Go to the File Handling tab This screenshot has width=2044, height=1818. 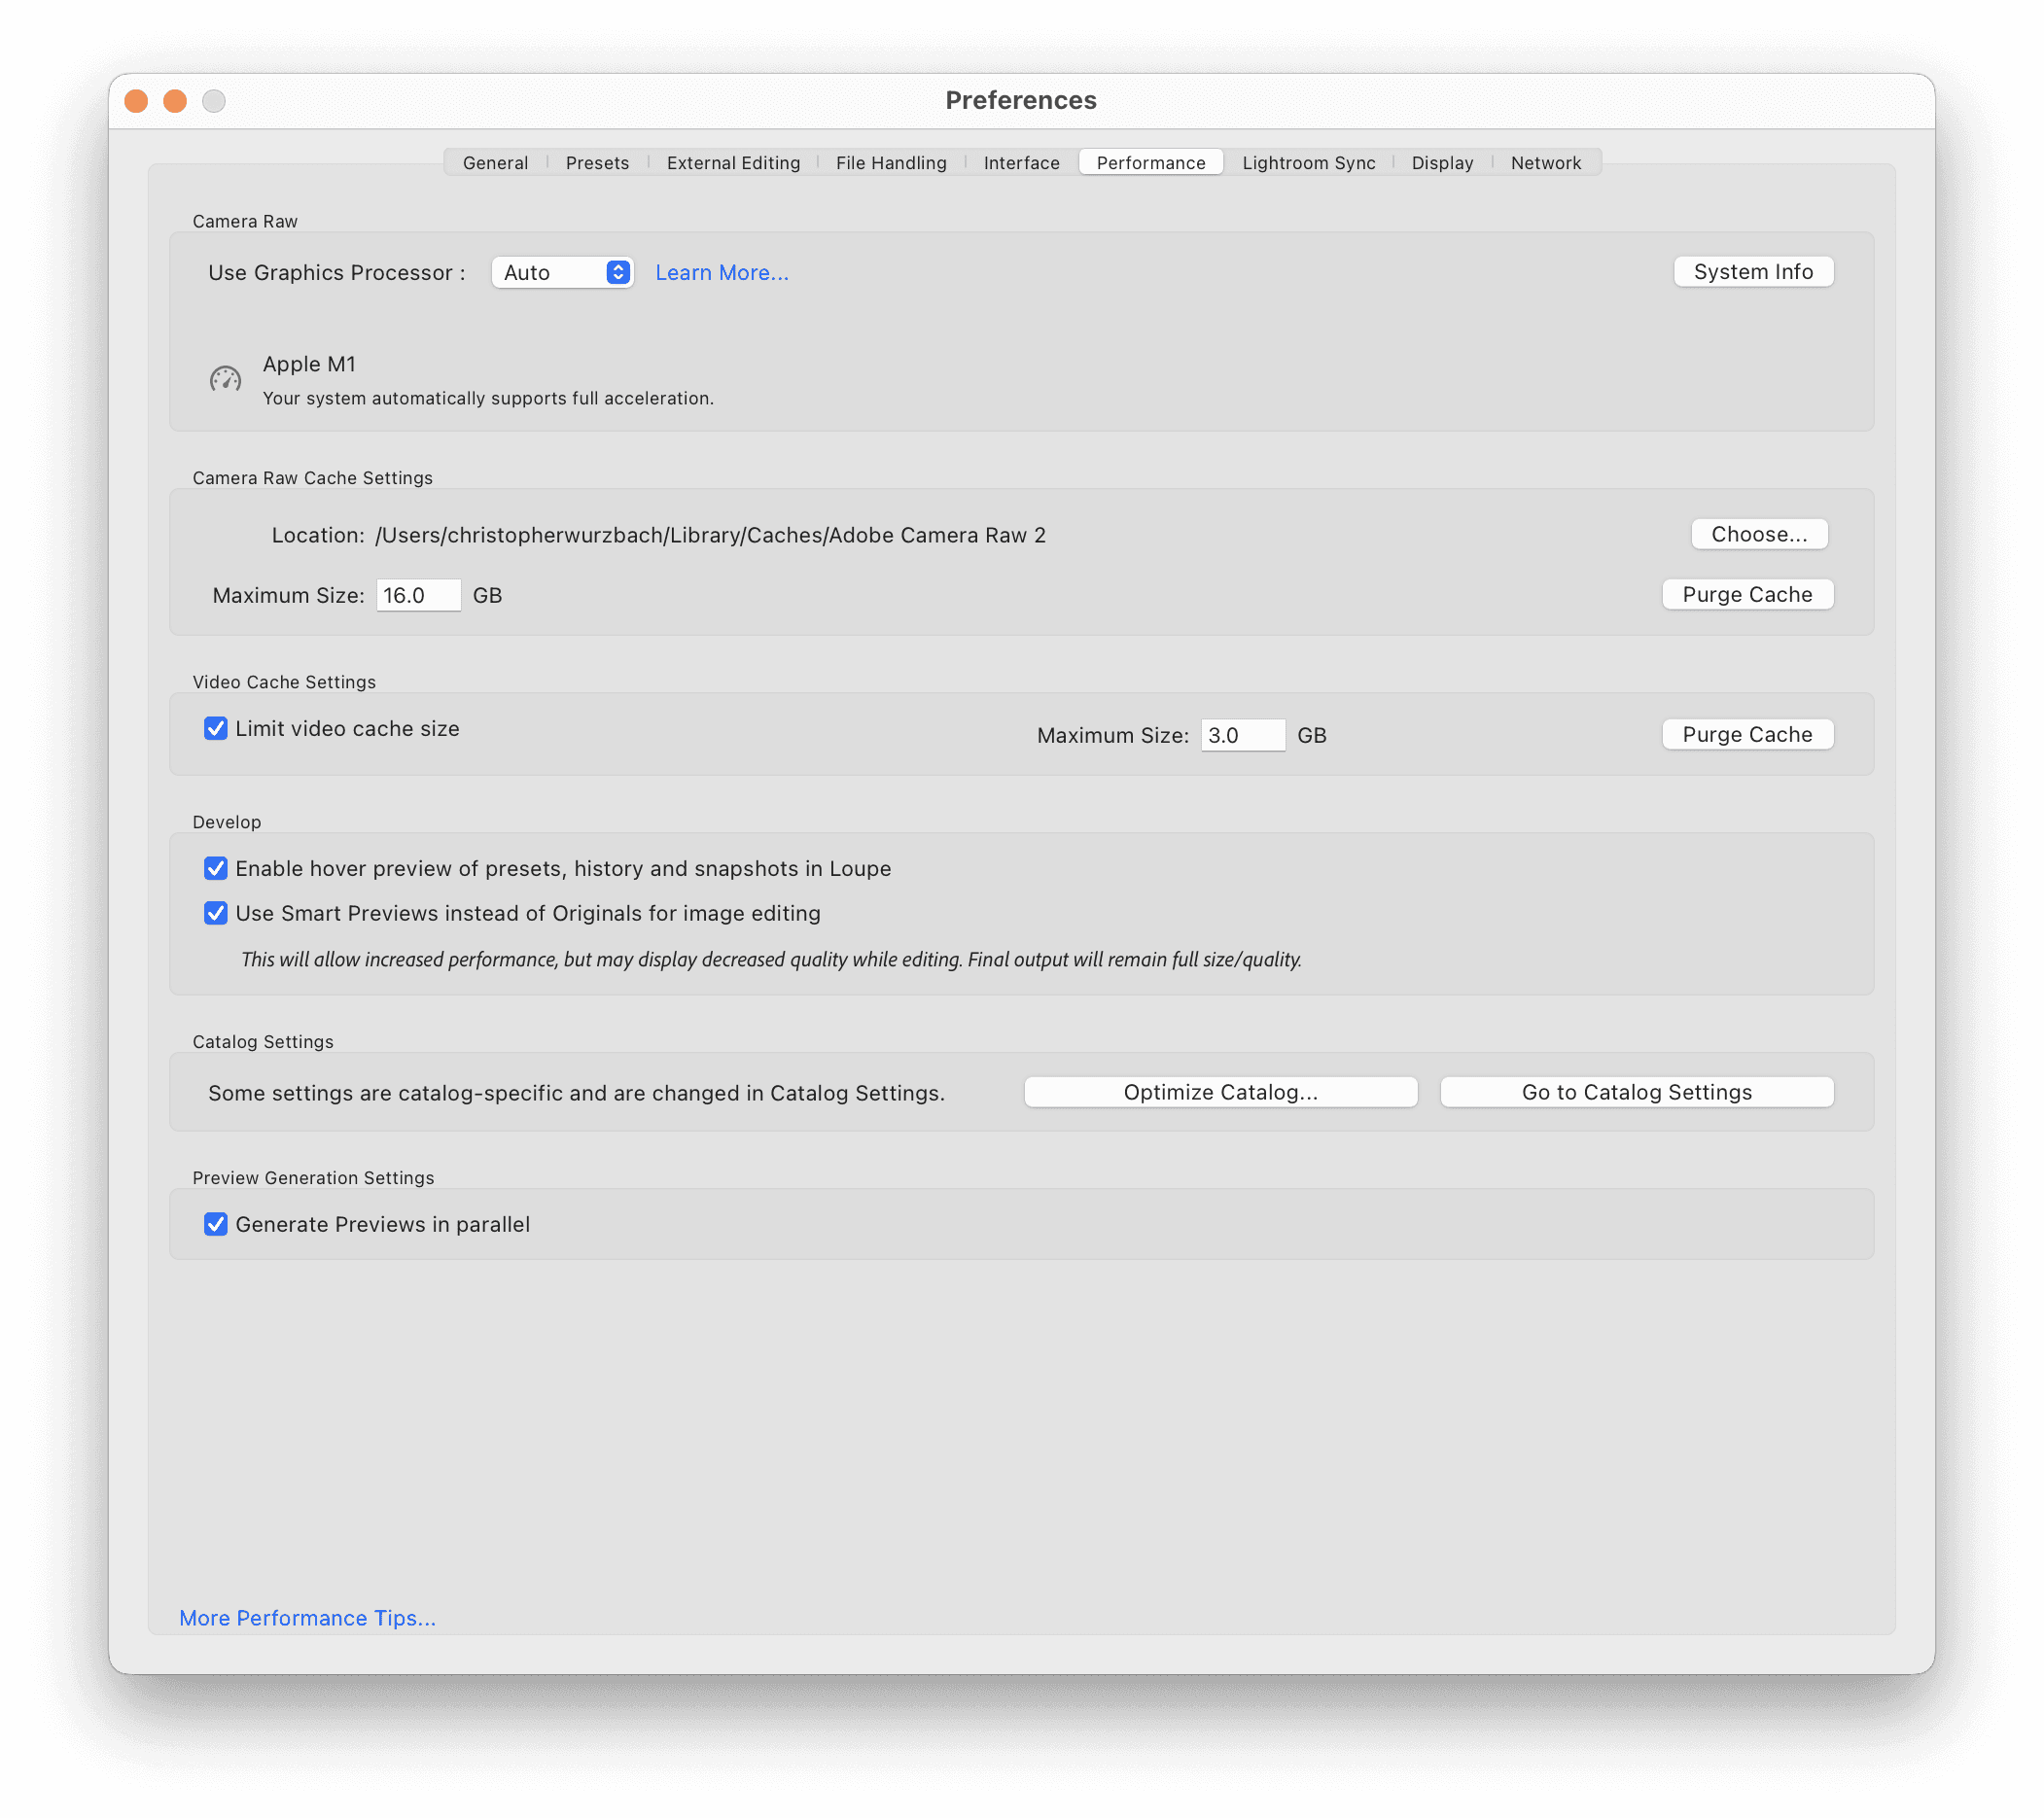pos(890,163)
